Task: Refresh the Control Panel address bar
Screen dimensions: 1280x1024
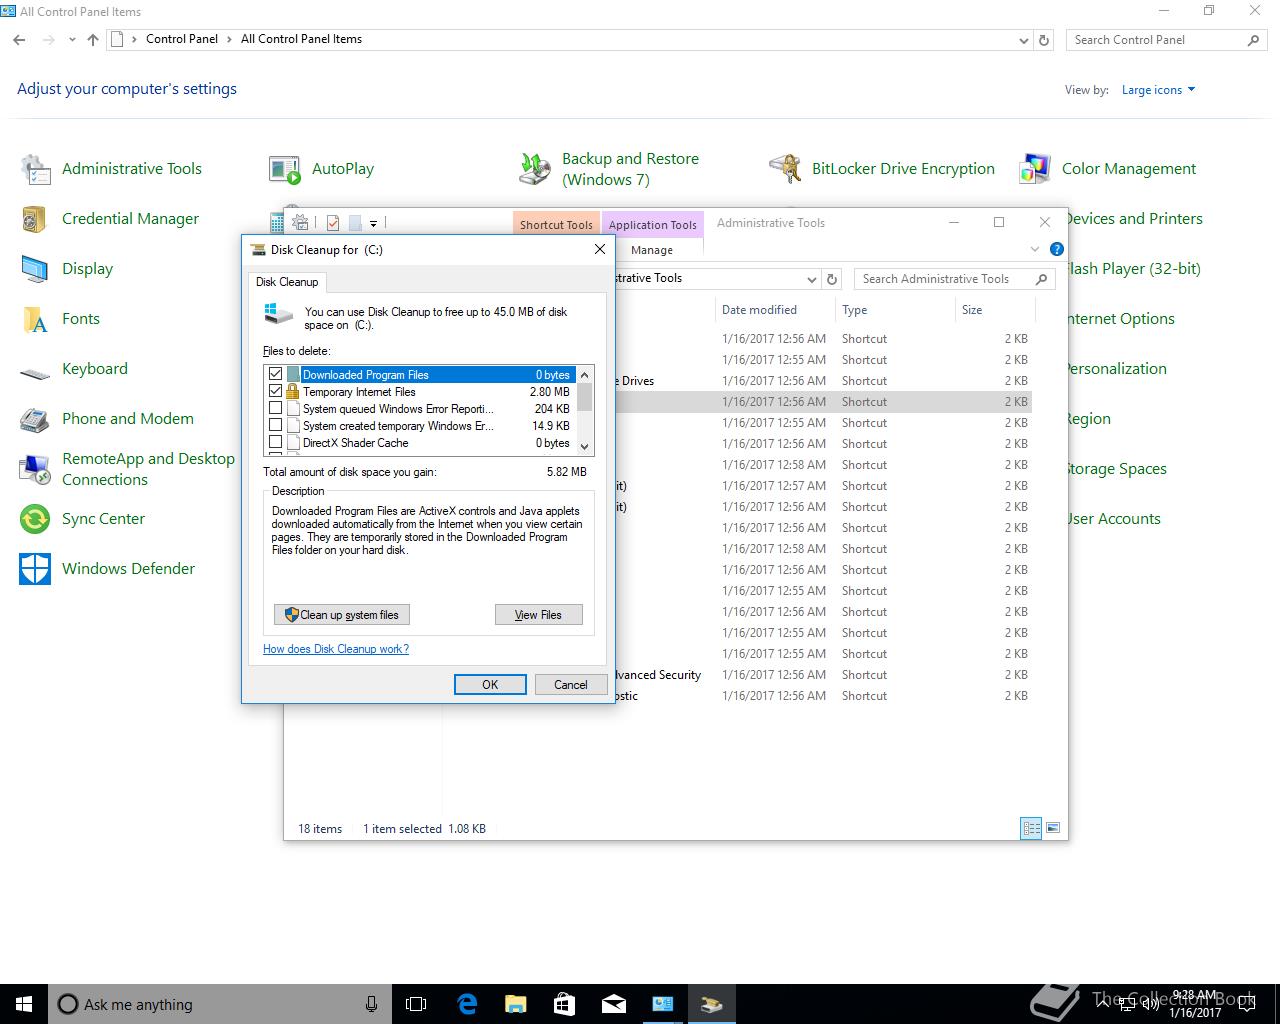Action: coord(1044,40)
